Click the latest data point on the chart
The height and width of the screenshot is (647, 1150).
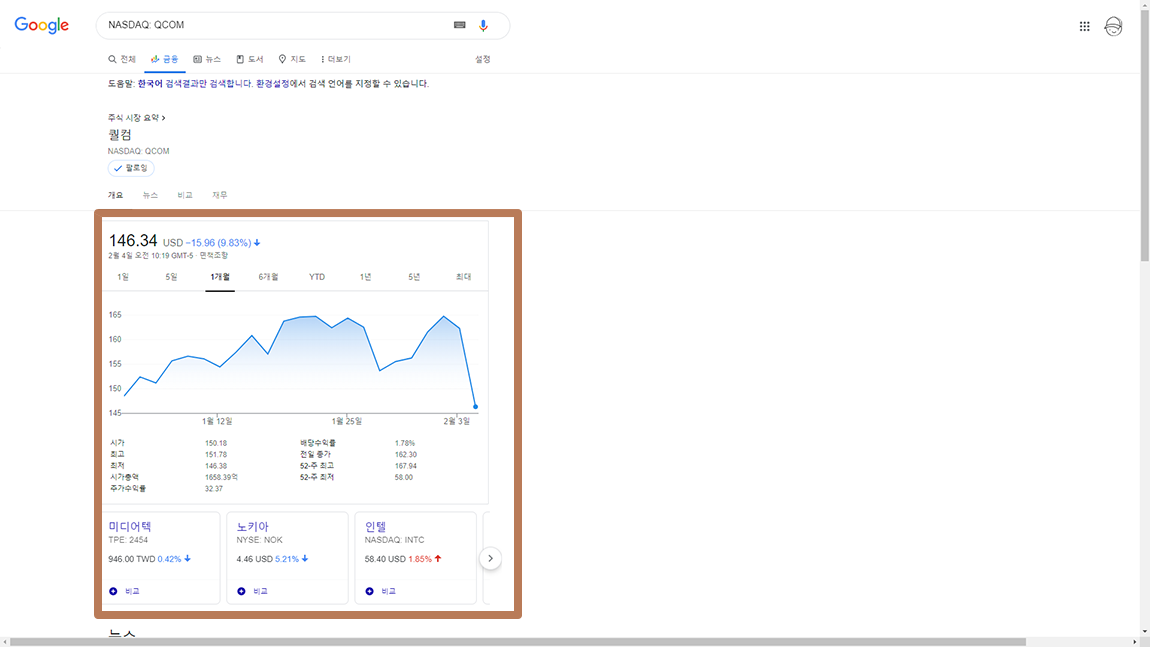tap(476, 406)
